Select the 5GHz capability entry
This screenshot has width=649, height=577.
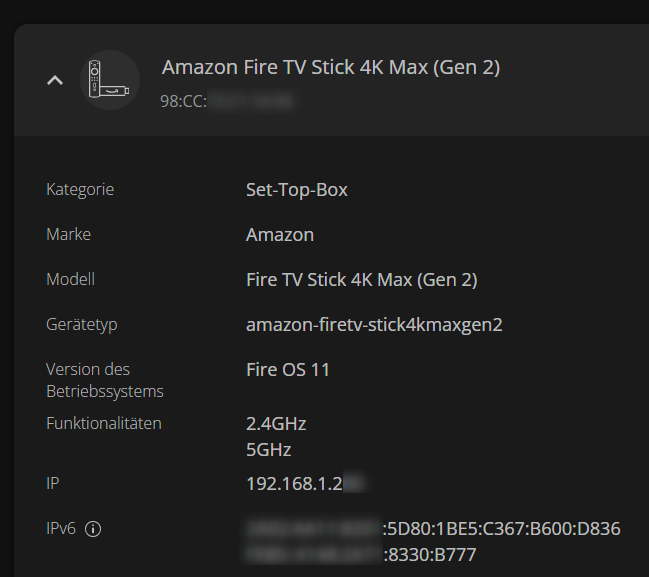269,449
